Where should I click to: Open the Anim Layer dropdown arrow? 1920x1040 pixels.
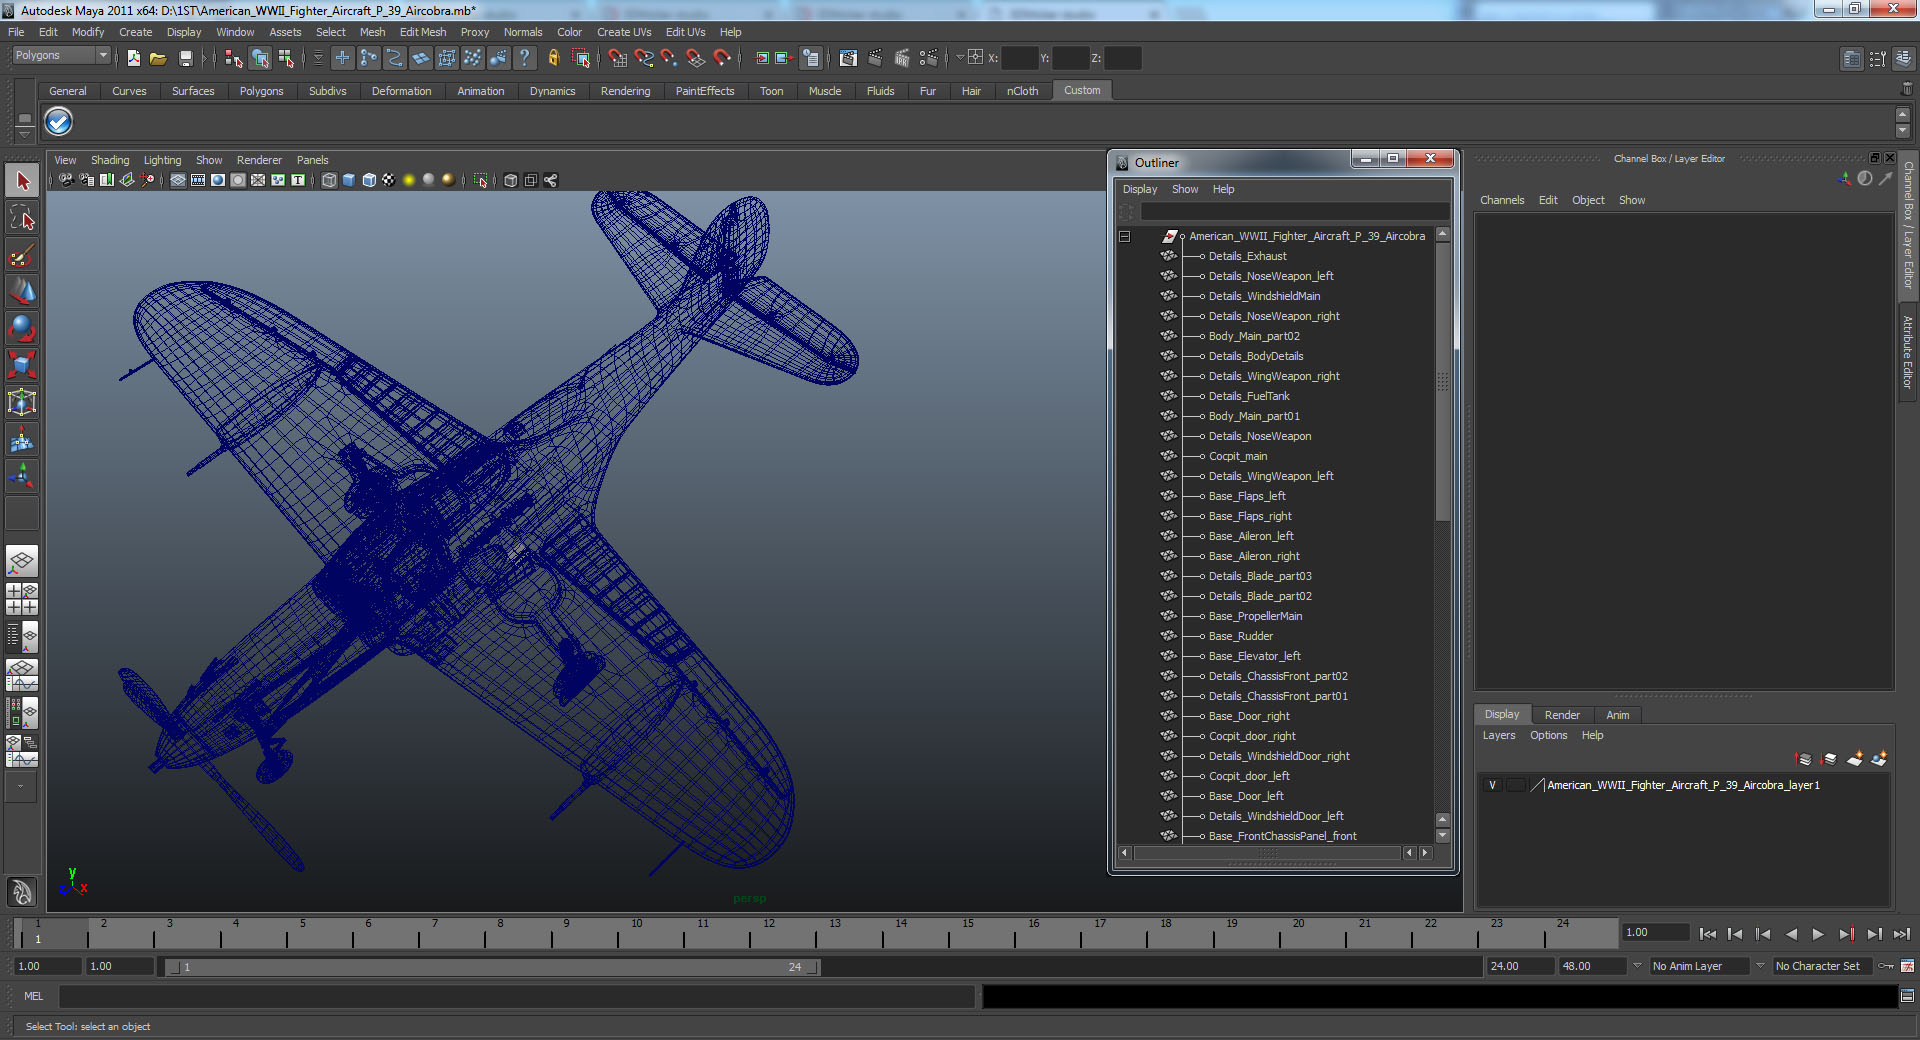[x=1637, y=966]
